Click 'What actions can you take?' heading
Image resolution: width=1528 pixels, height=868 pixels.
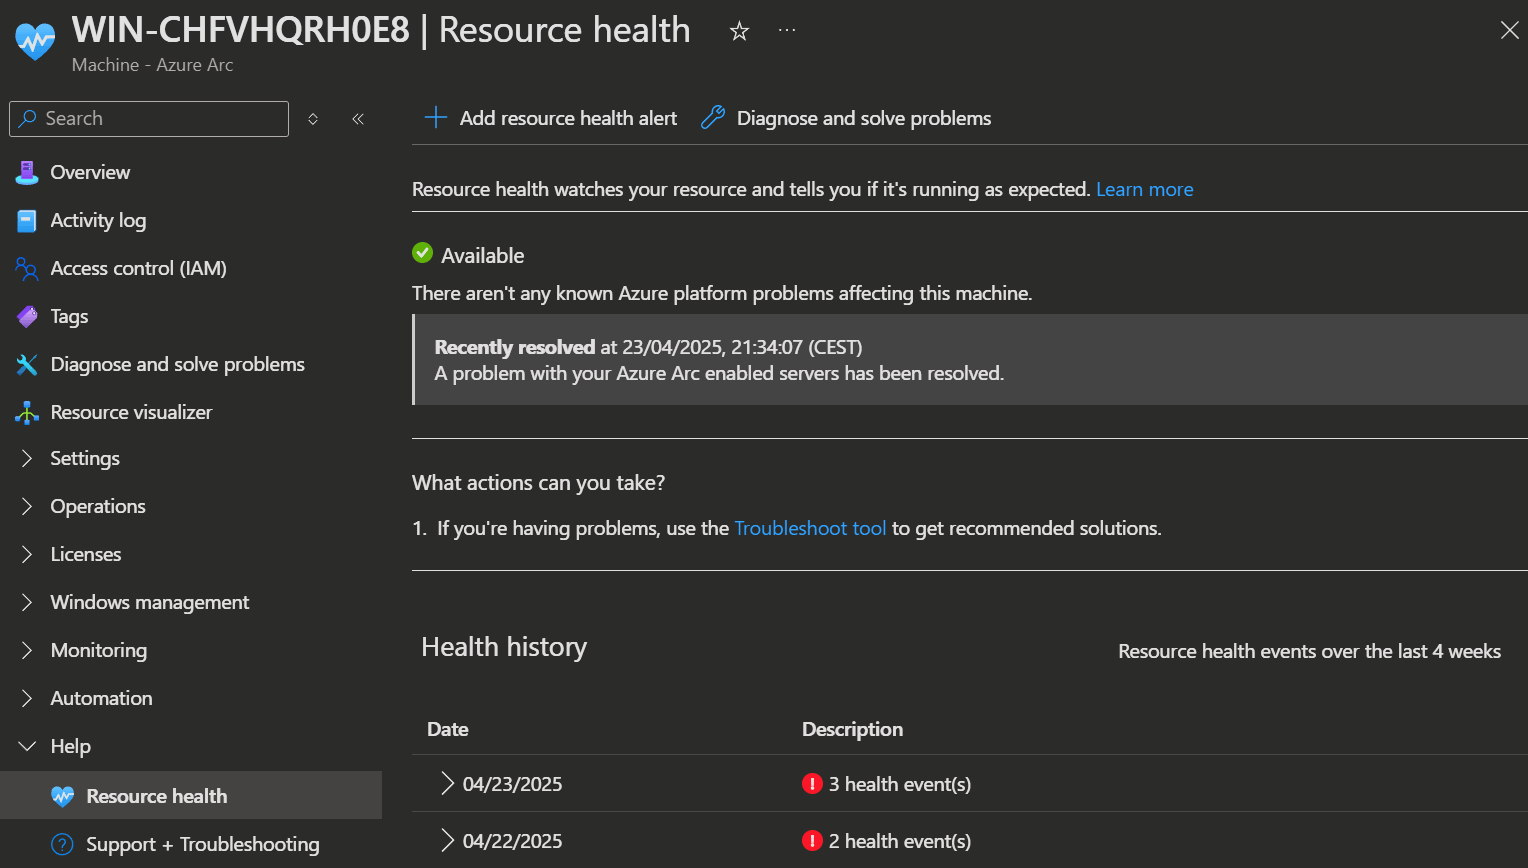538,483
